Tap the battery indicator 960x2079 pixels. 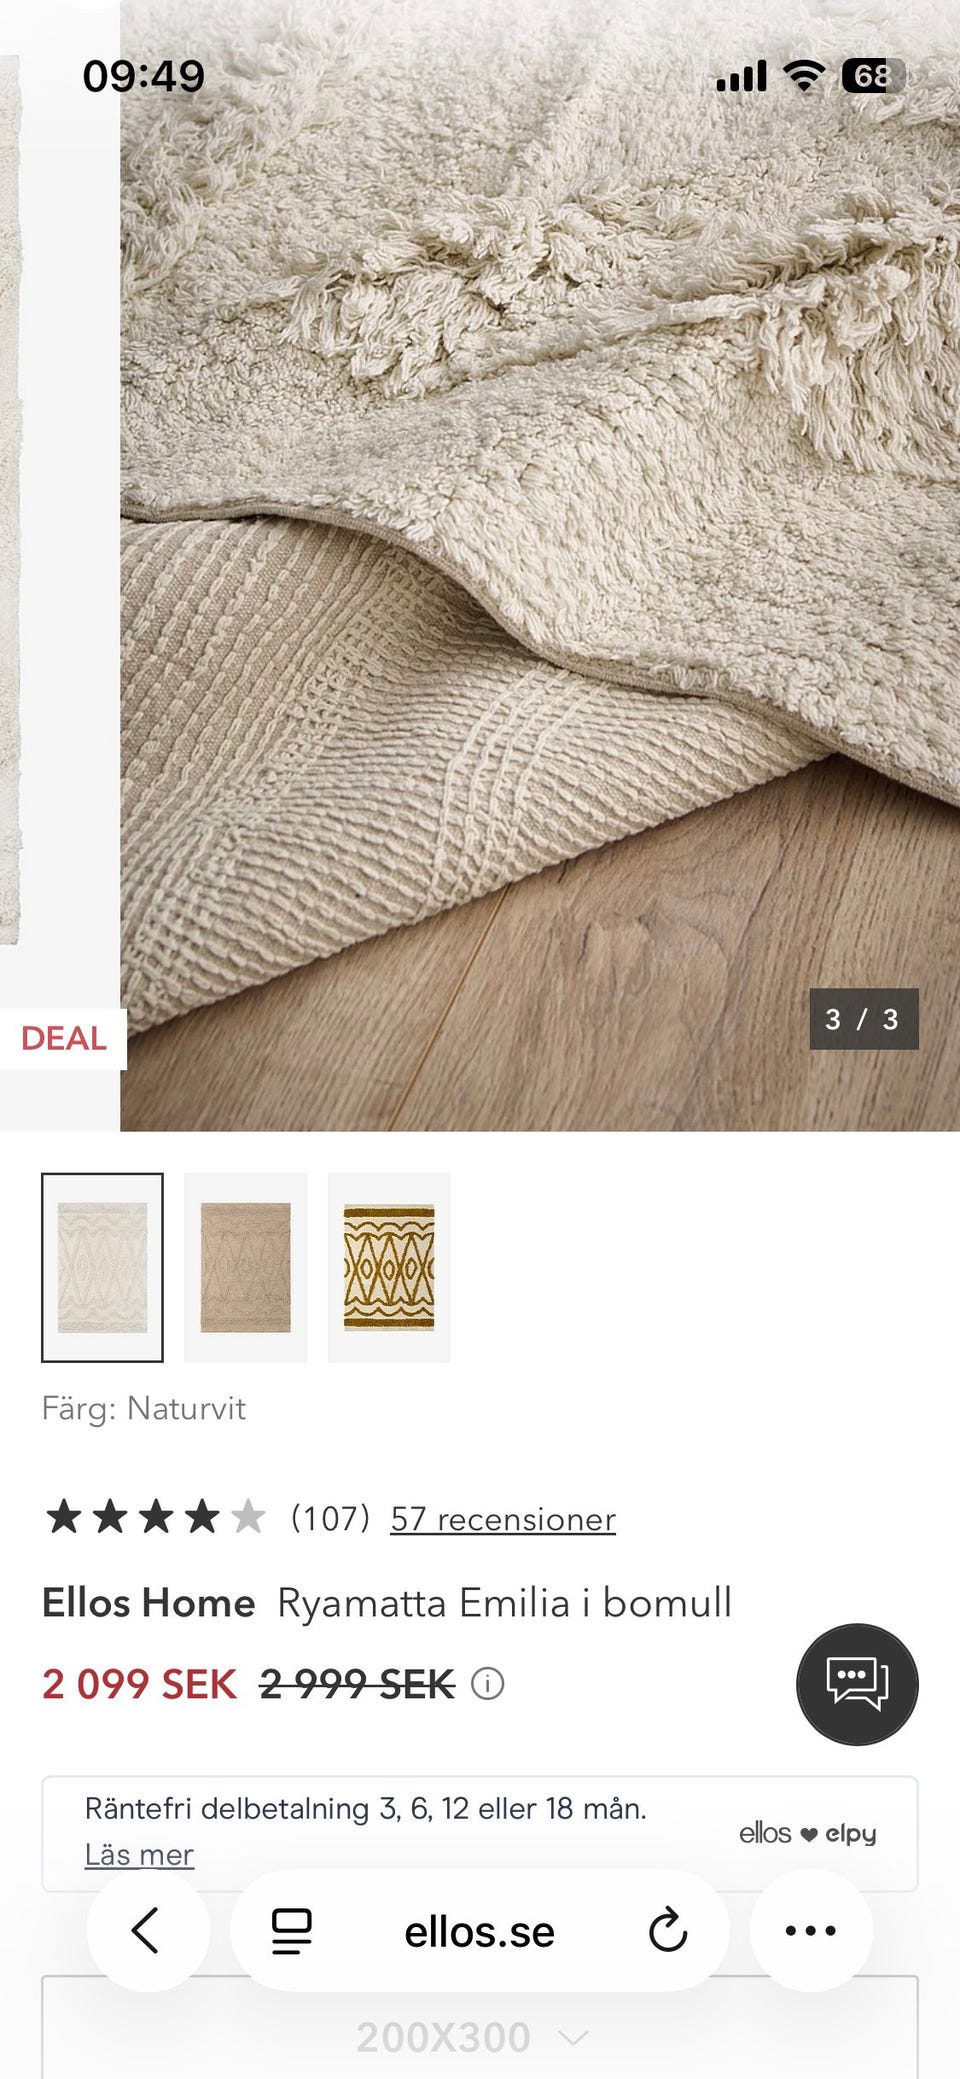pos(873,75)
